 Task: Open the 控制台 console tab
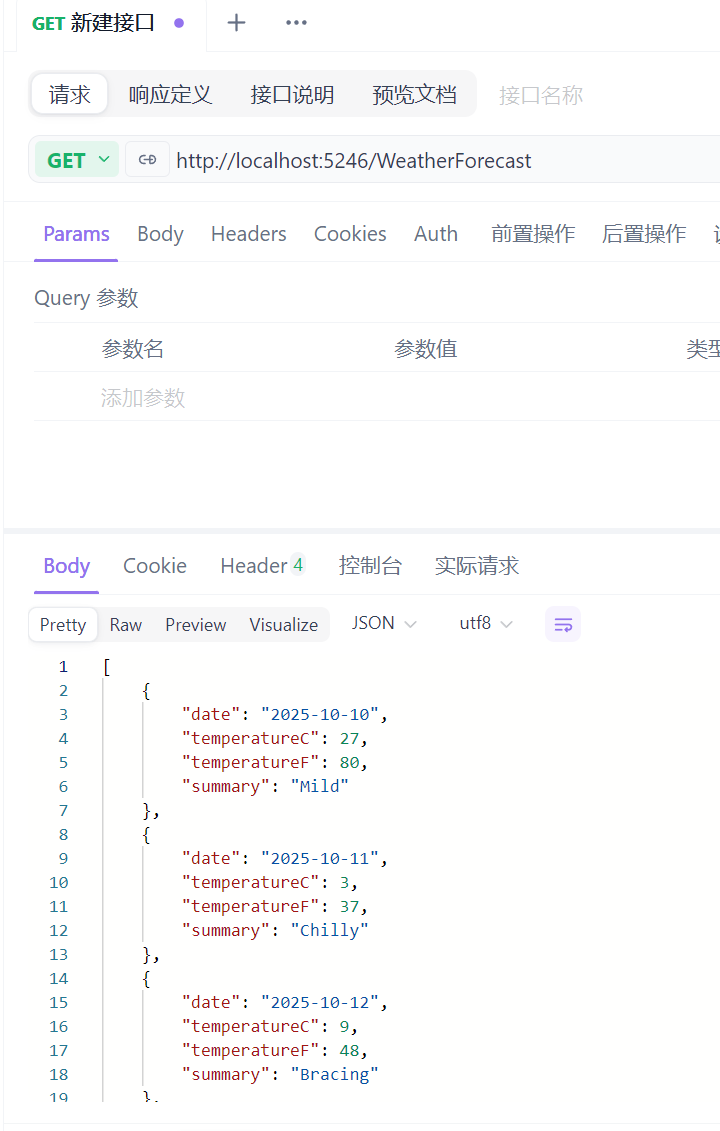370,566
